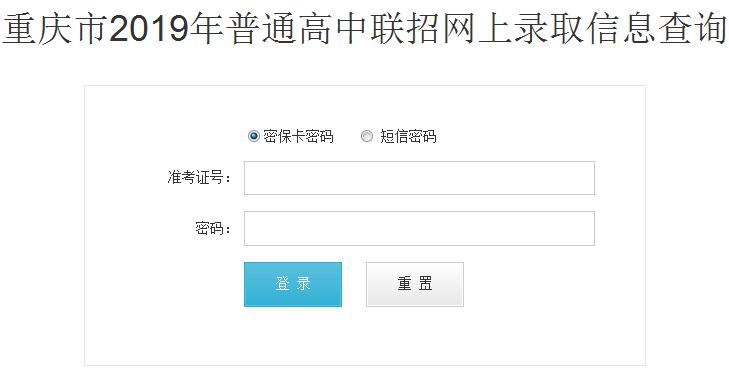Clear the form using the 重置 button
Image resolution: width=729 pixels, height=378 pixels.
pyautogui.click(x=415, y=284)
